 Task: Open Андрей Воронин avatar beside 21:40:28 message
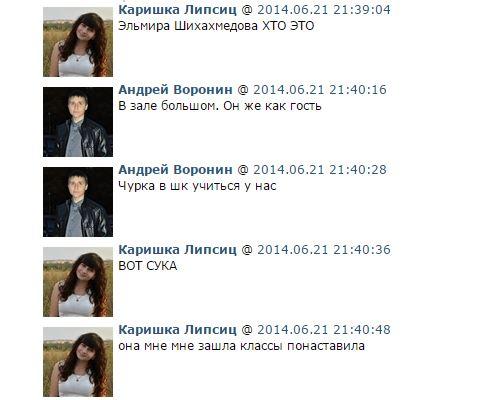point(78,202)
